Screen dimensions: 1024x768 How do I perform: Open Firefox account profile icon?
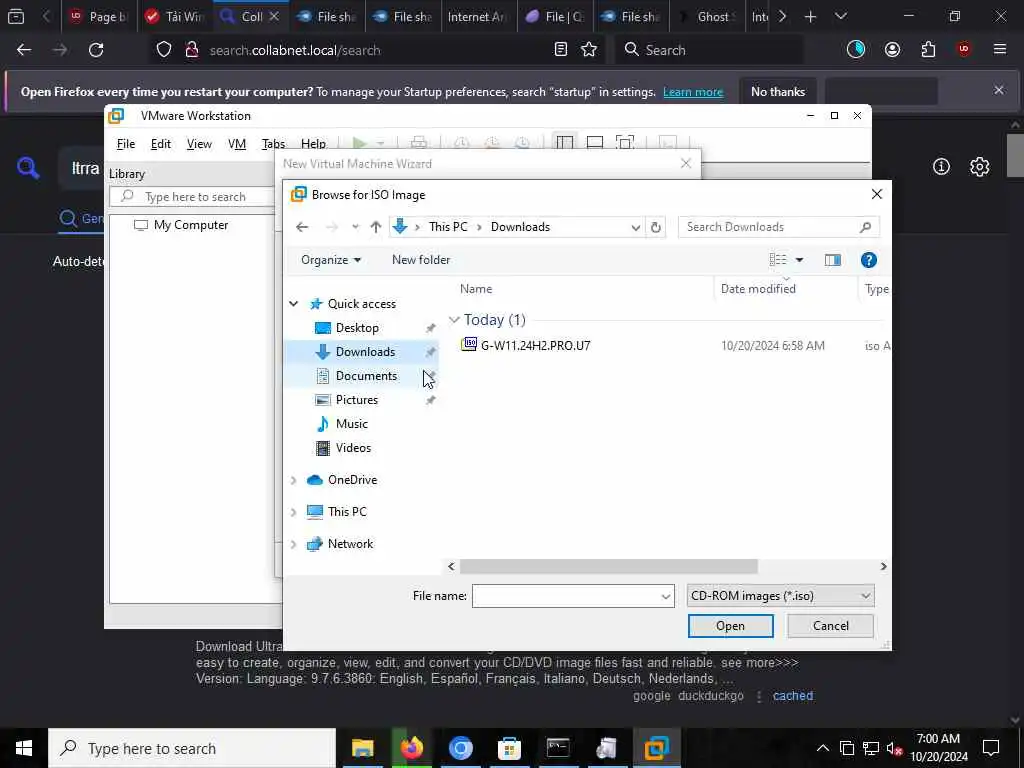point(892,50)
